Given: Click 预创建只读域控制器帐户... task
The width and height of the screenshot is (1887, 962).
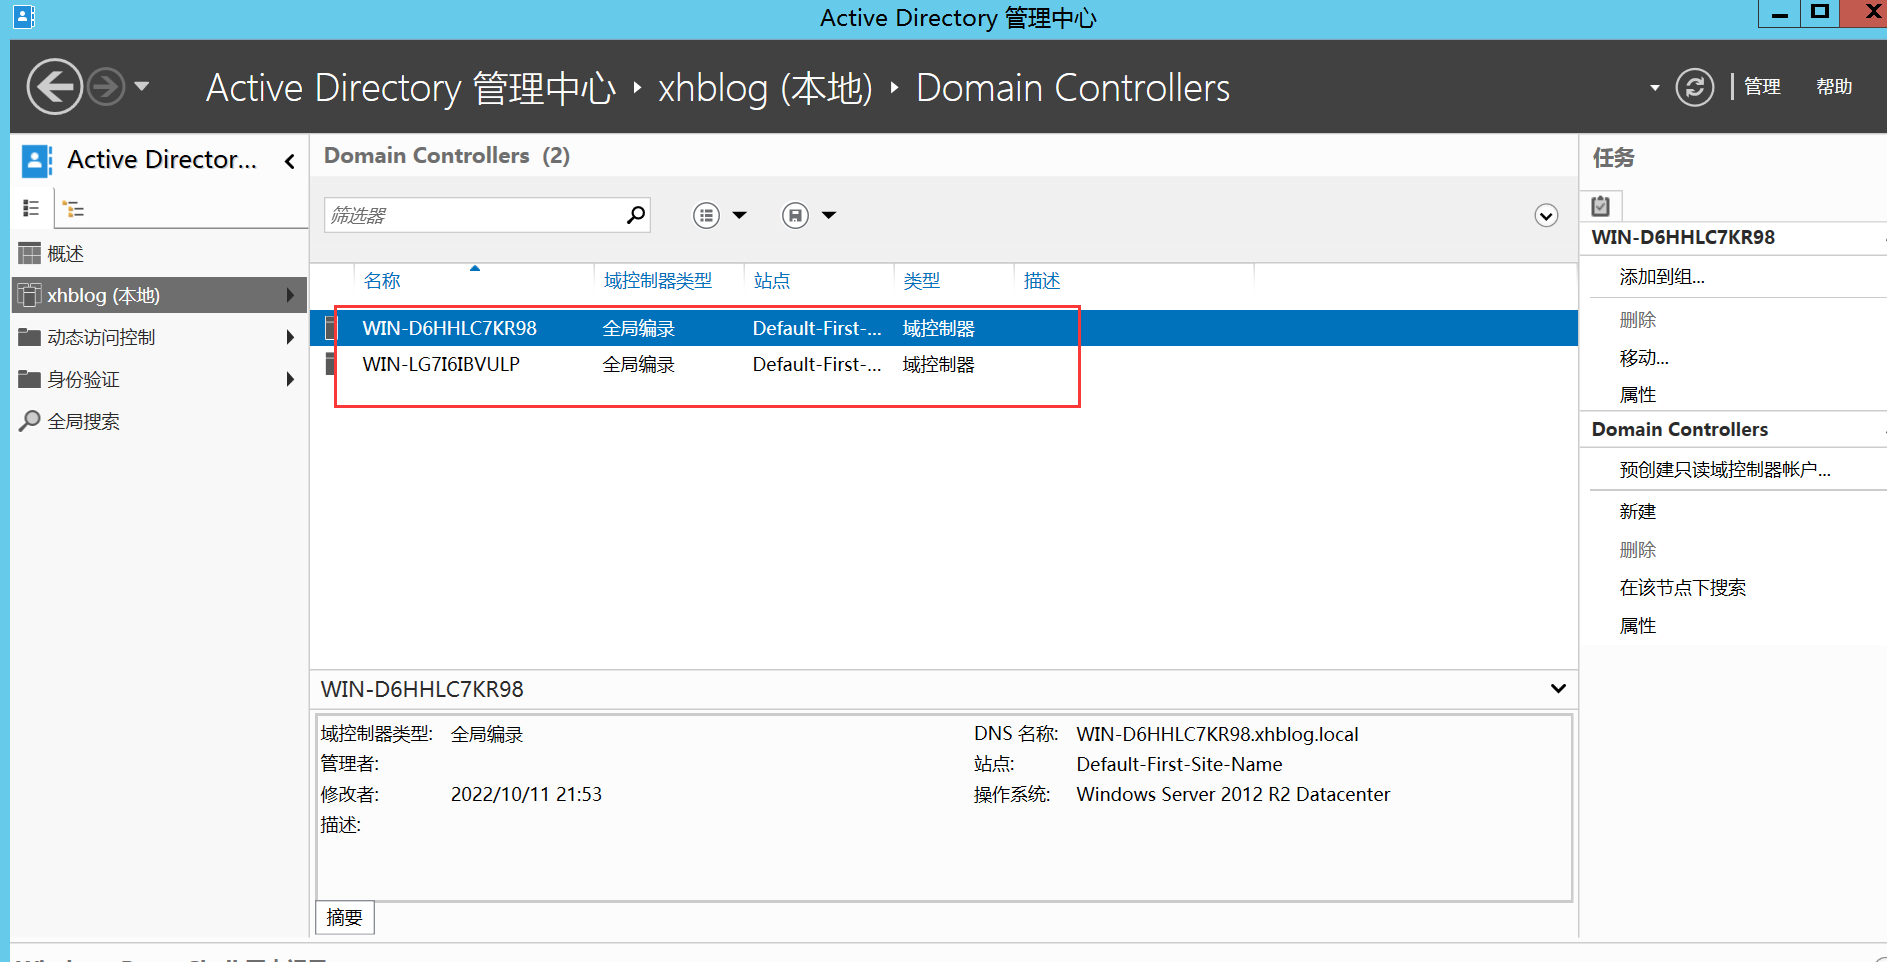Looking at the screenshot, I should tap(1725, 470).
